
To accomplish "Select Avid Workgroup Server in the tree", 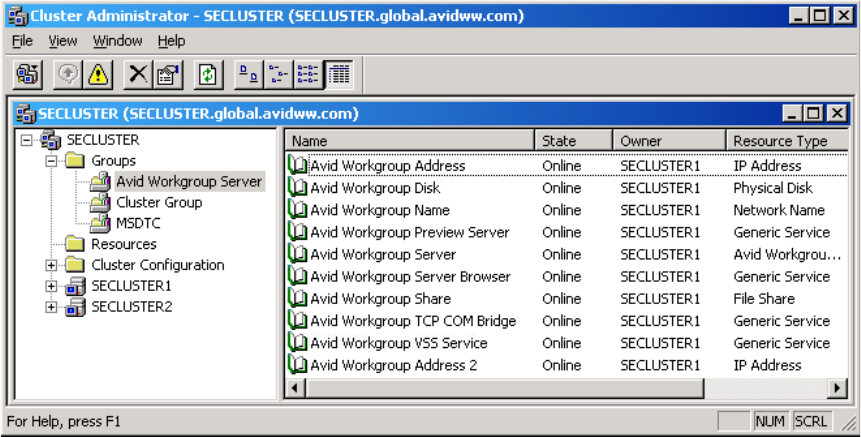I will [189, 182].
